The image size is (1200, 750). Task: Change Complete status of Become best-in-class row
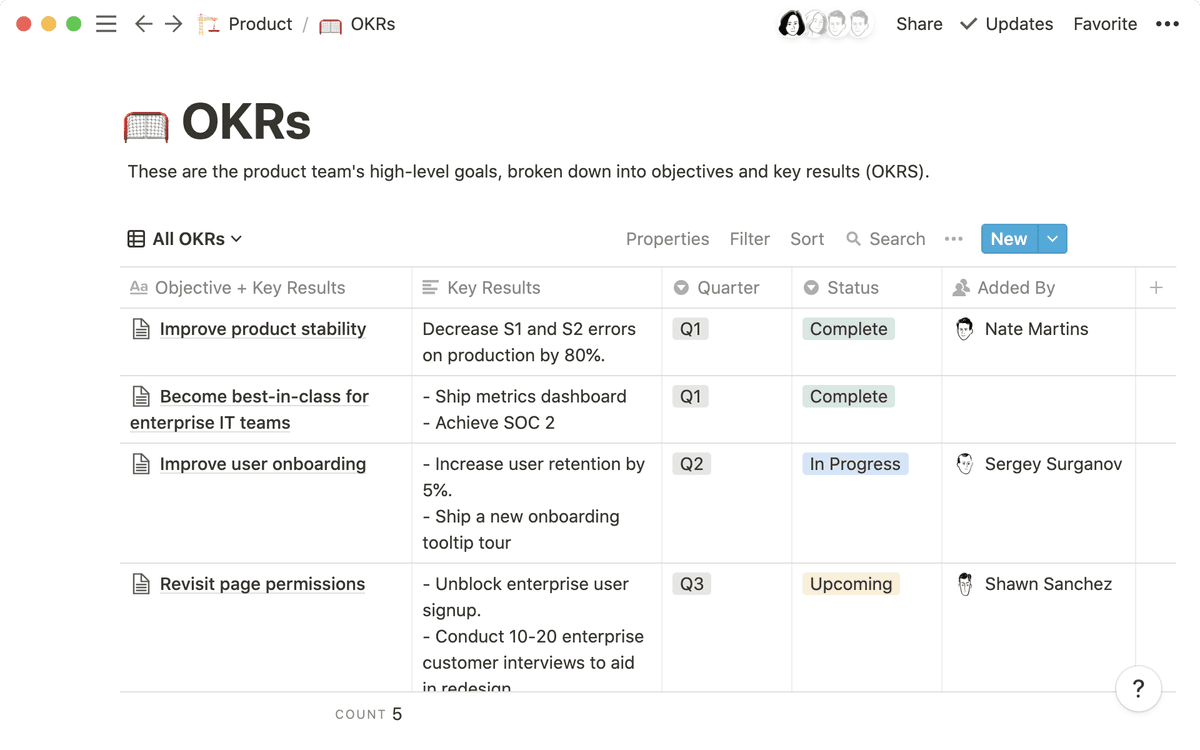(x=849, y=397)
